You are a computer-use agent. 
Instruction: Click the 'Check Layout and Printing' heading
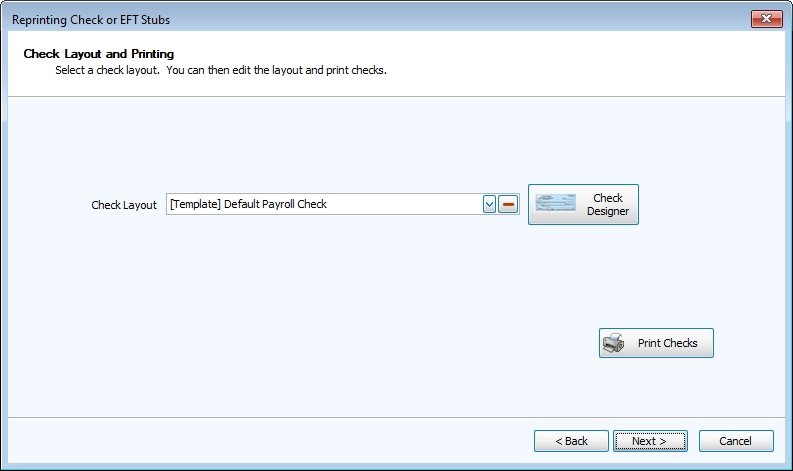(x=99, y=53)
